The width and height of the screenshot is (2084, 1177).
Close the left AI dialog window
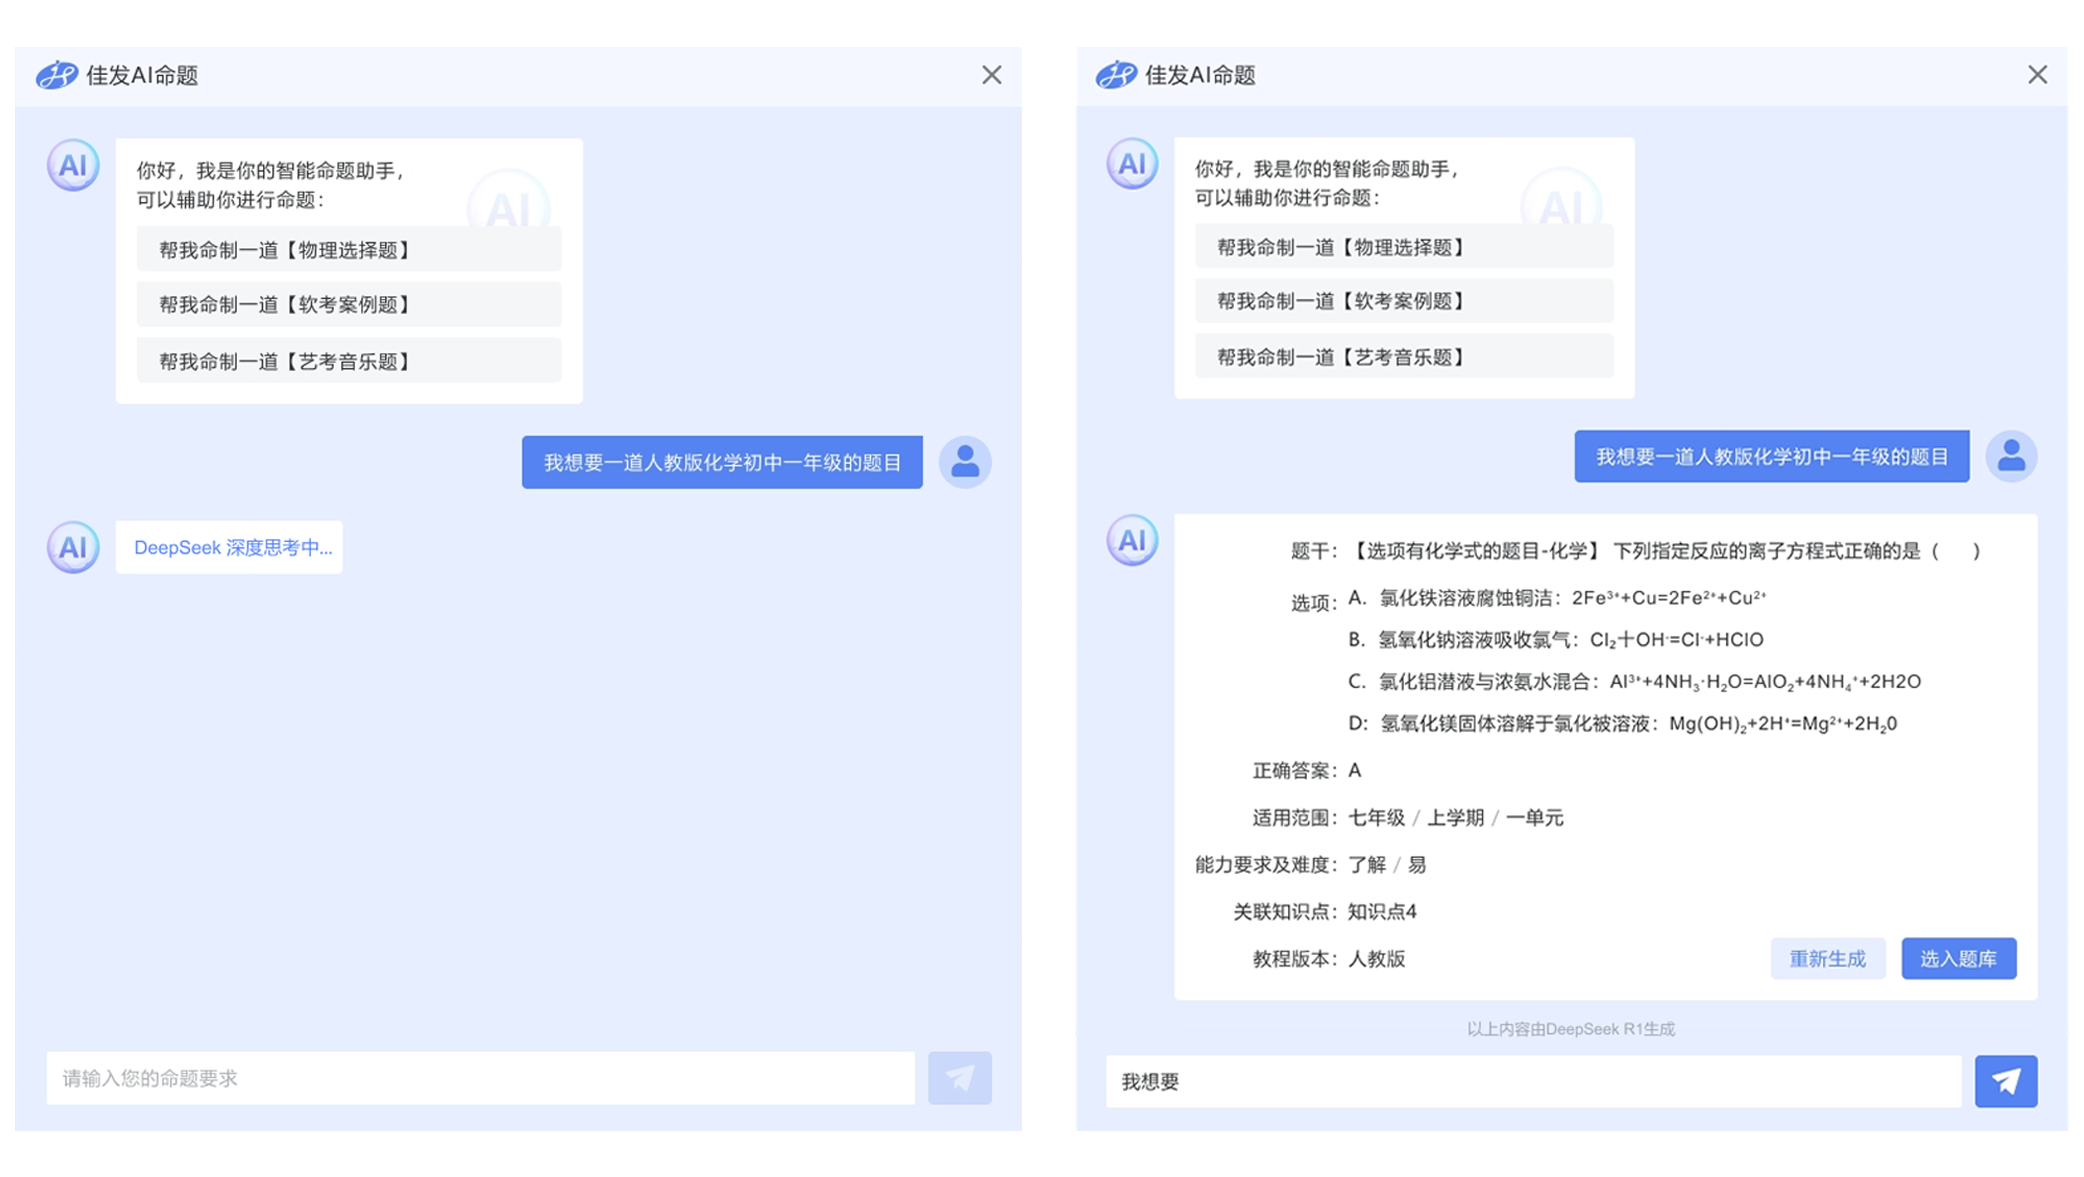click(x=991, y=74)
